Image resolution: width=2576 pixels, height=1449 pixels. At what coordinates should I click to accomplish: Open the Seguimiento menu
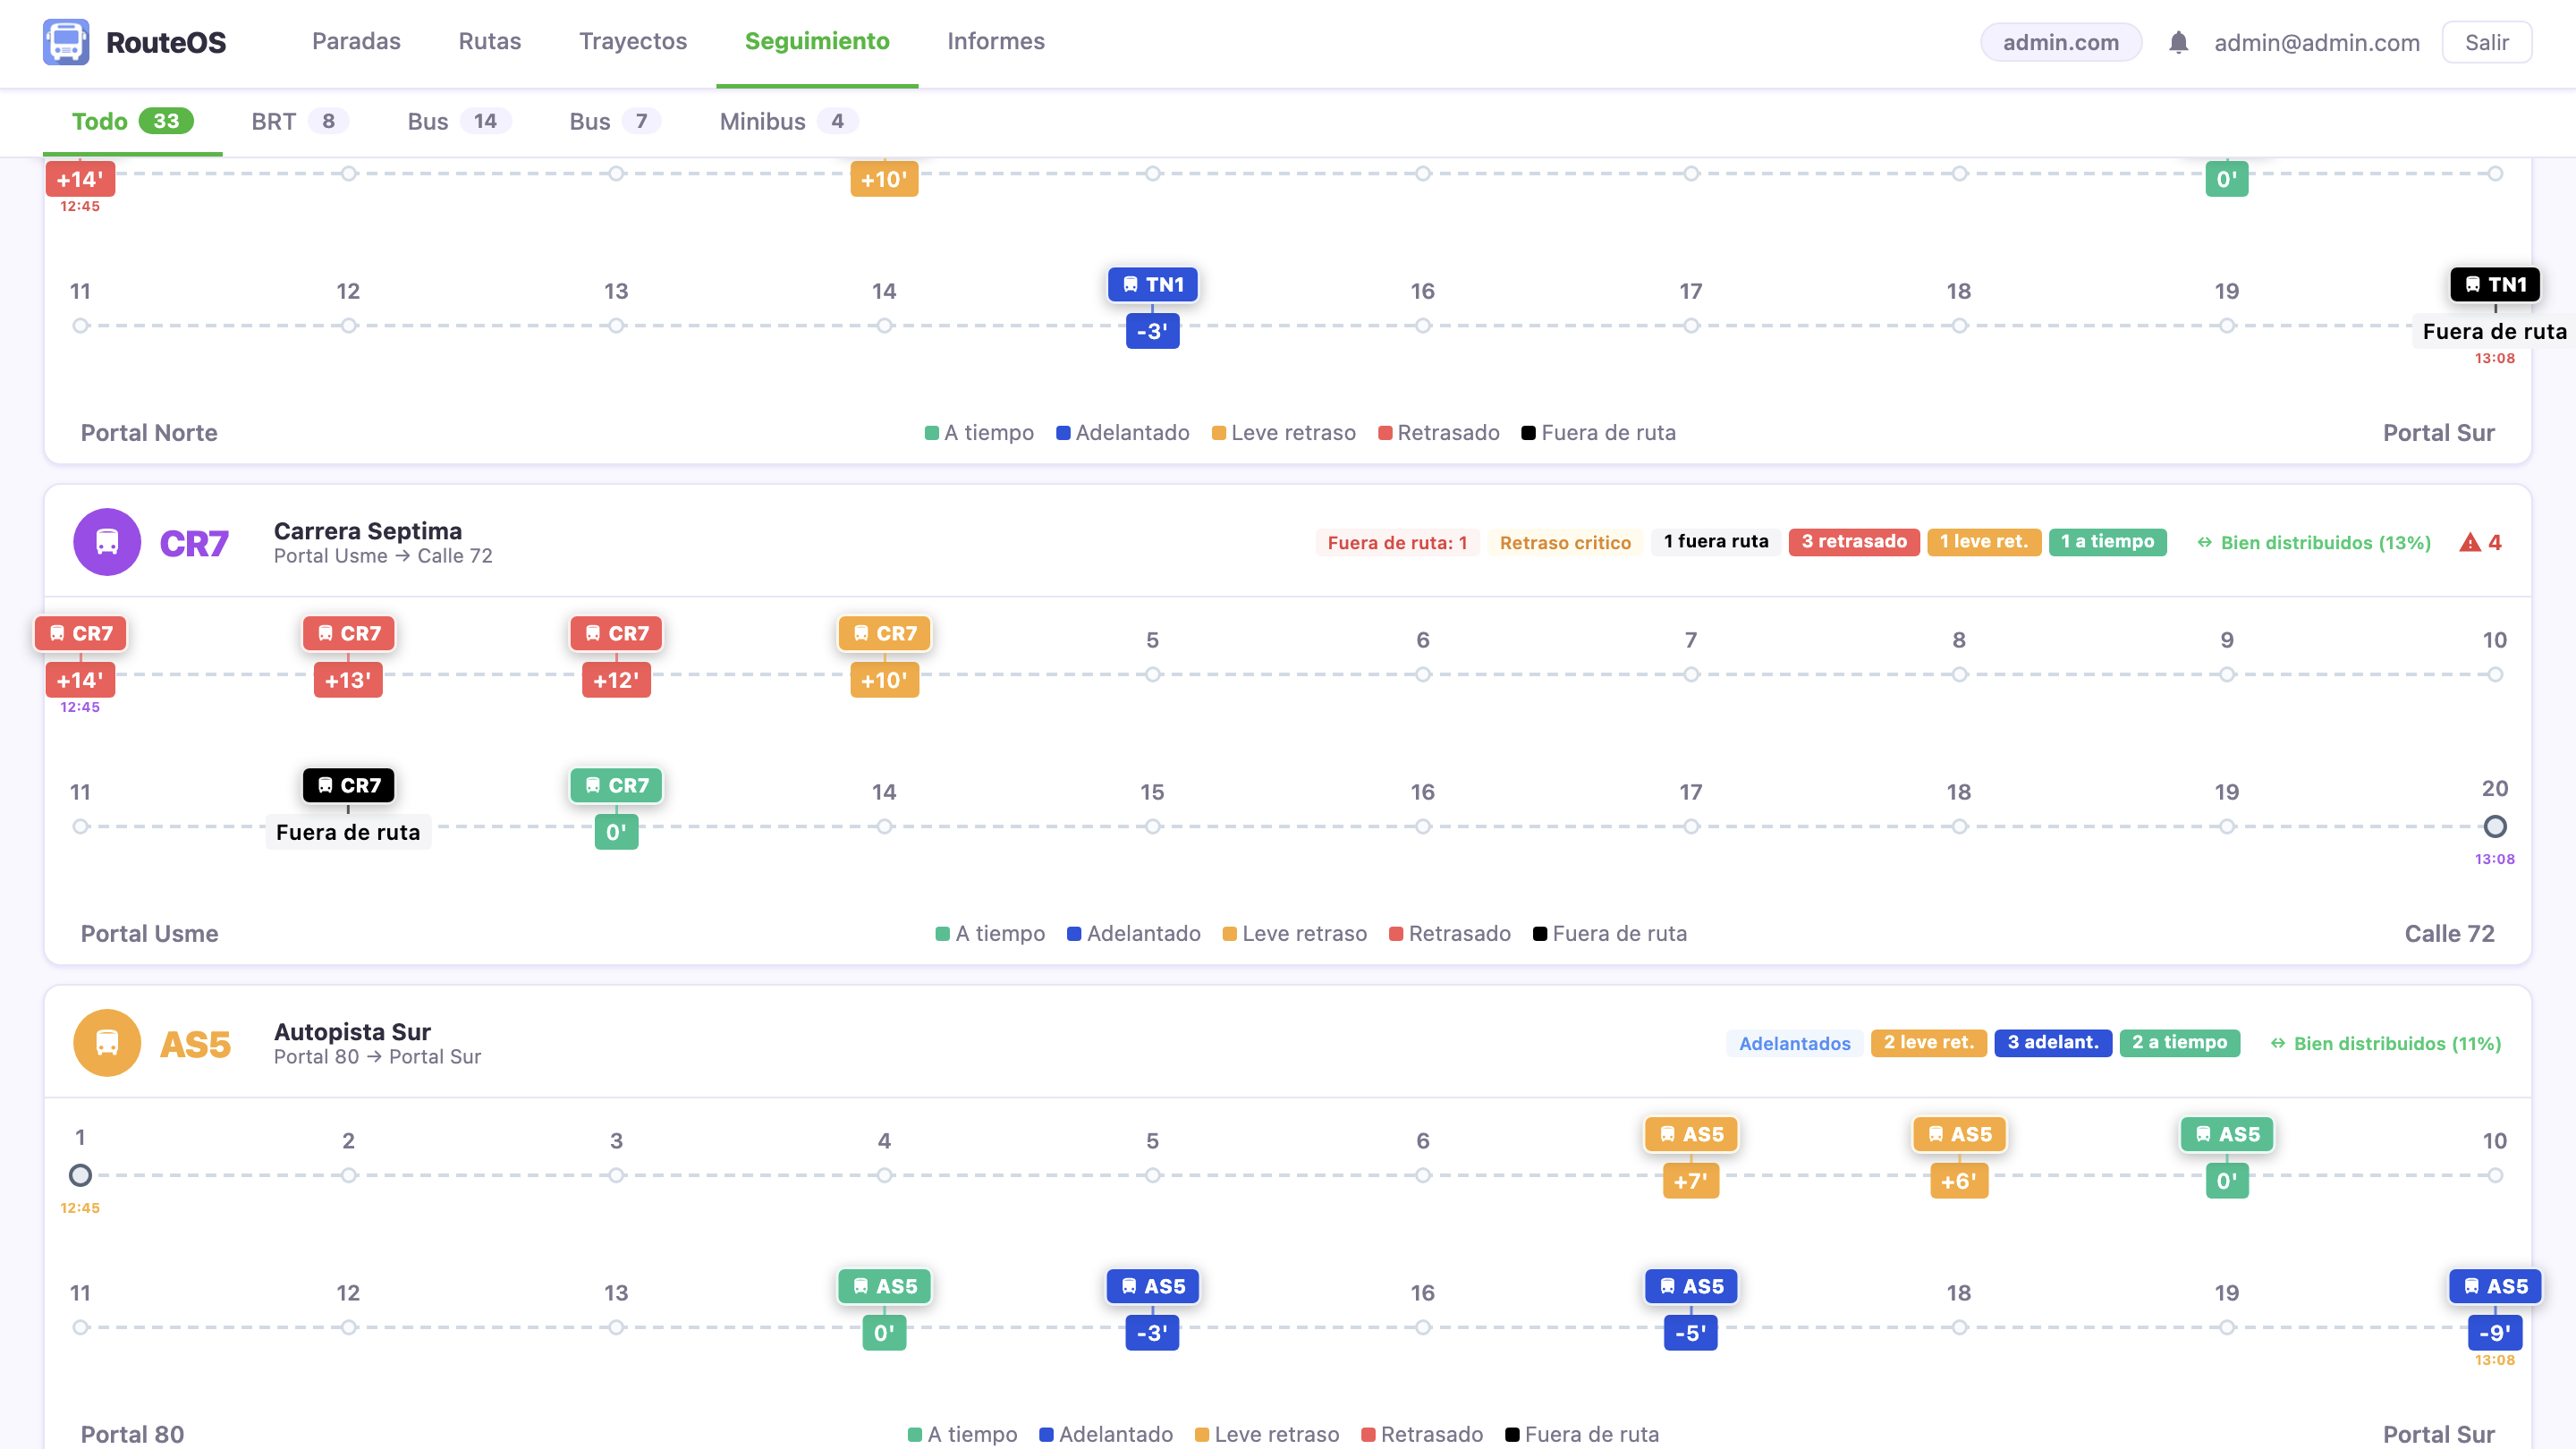pyautogui.click(x=817, y=41)
